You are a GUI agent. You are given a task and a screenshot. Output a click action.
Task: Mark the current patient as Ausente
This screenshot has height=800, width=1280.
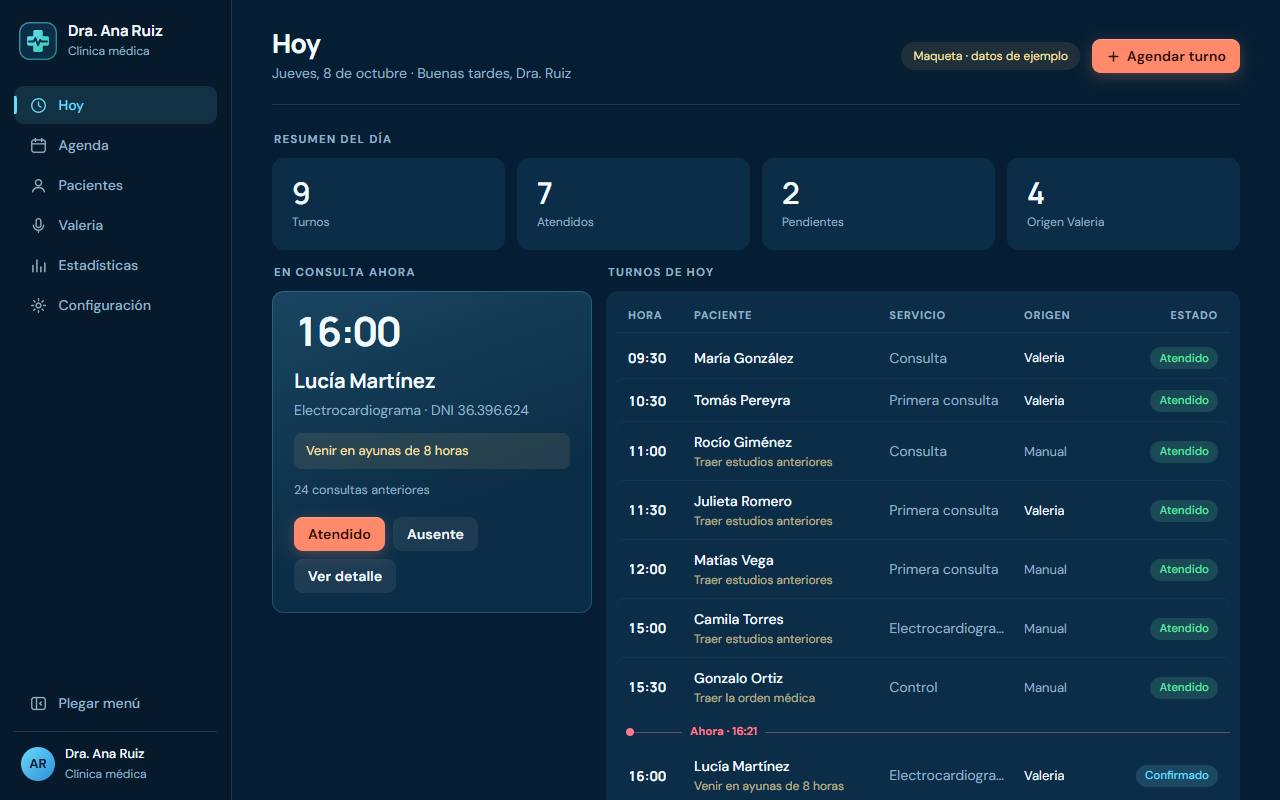click(x=435, y=534)
